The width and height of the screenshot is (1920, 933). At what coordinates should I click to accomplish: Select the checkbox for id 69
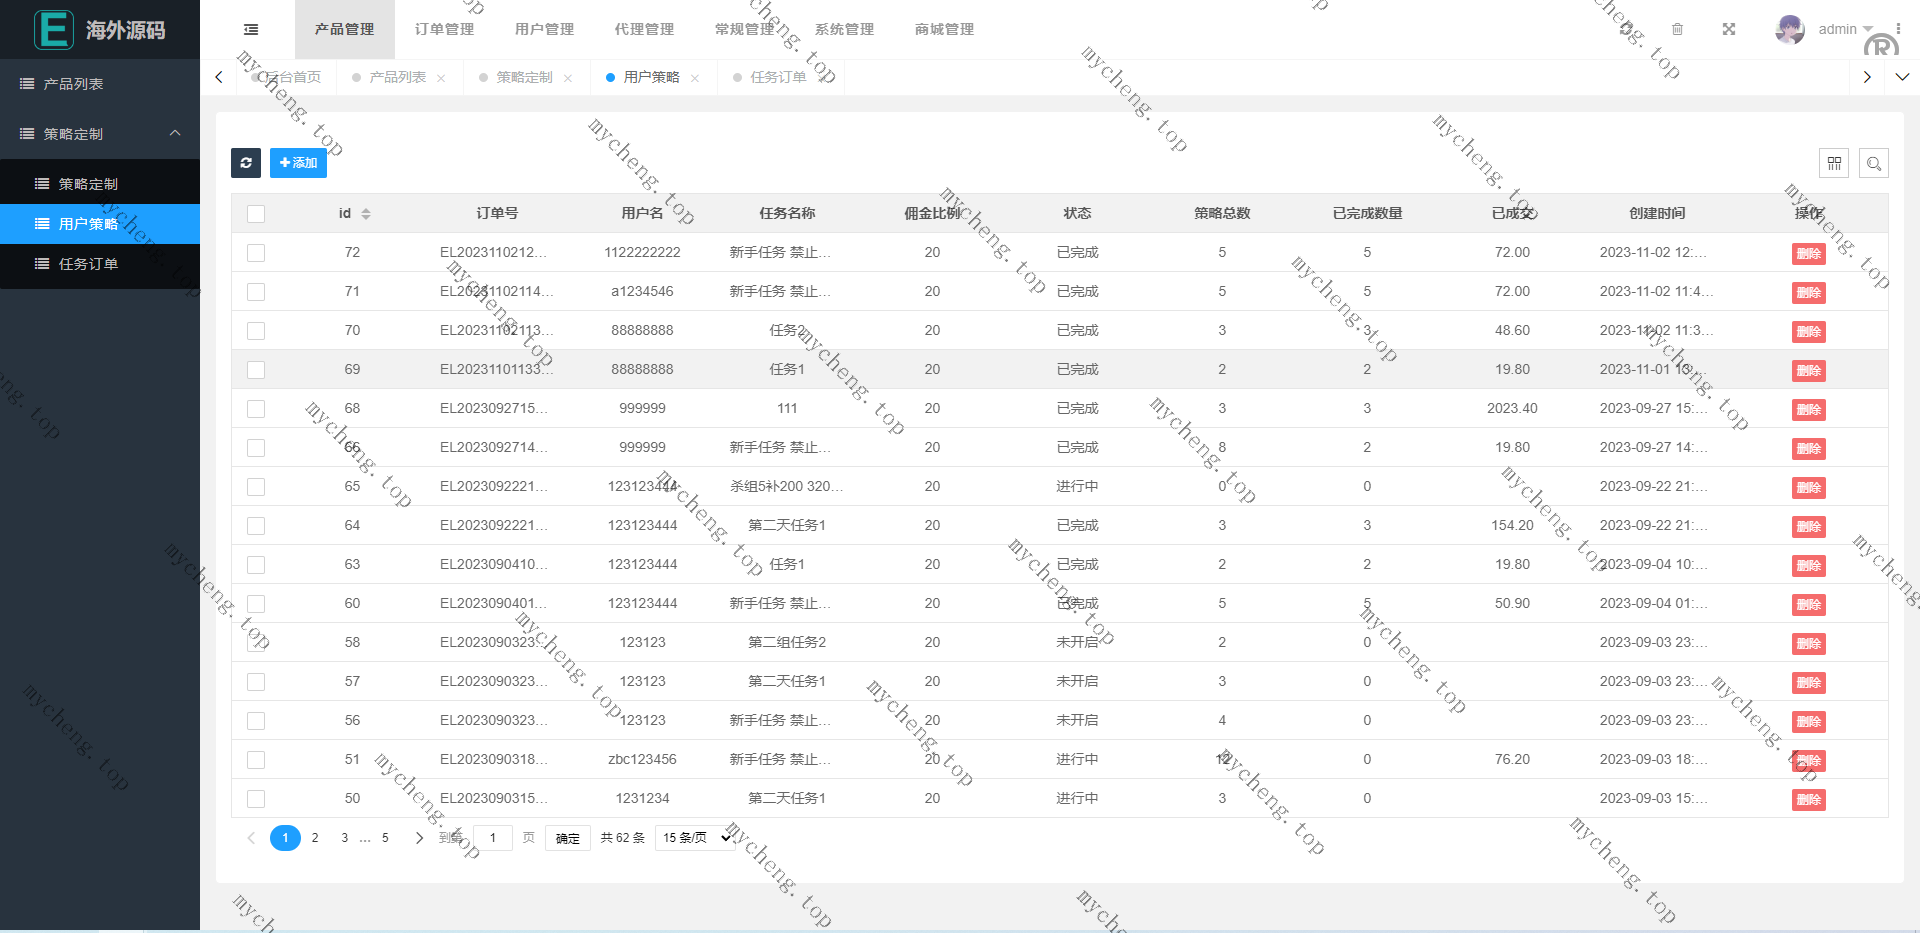point(256,370)
